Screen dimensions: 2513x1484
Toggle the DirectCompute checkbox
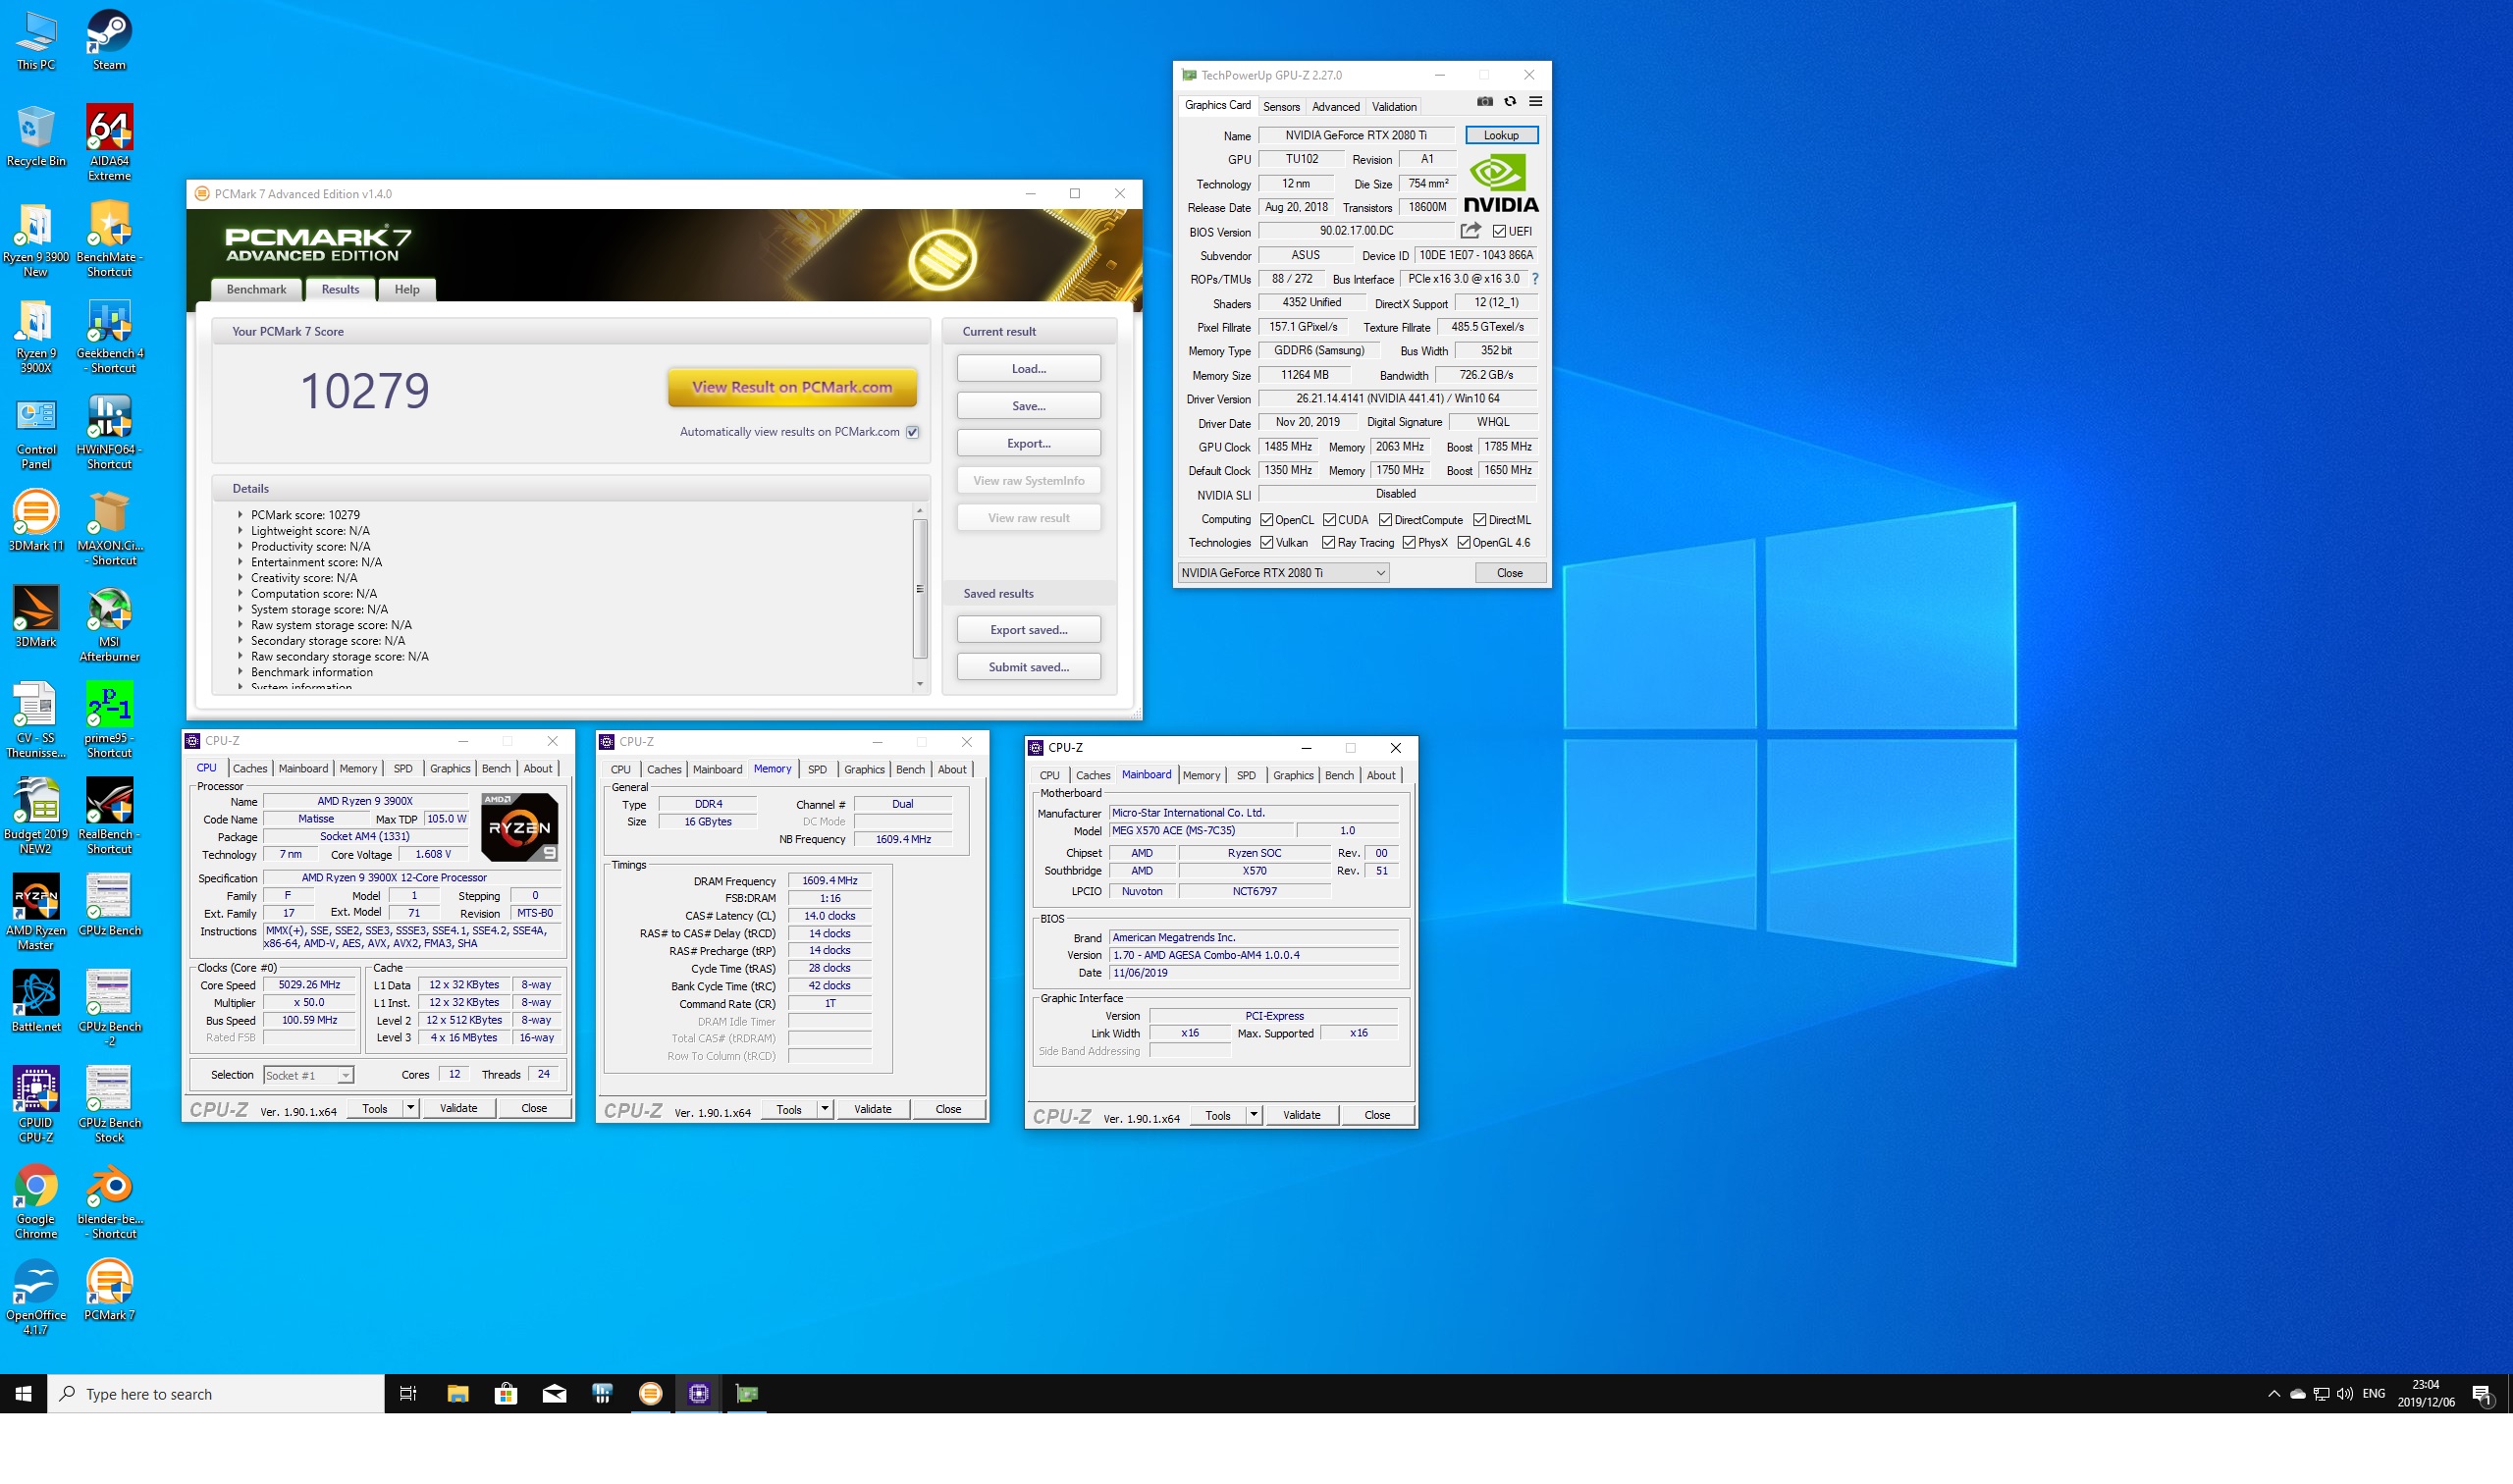click(x=1385, y=520)
